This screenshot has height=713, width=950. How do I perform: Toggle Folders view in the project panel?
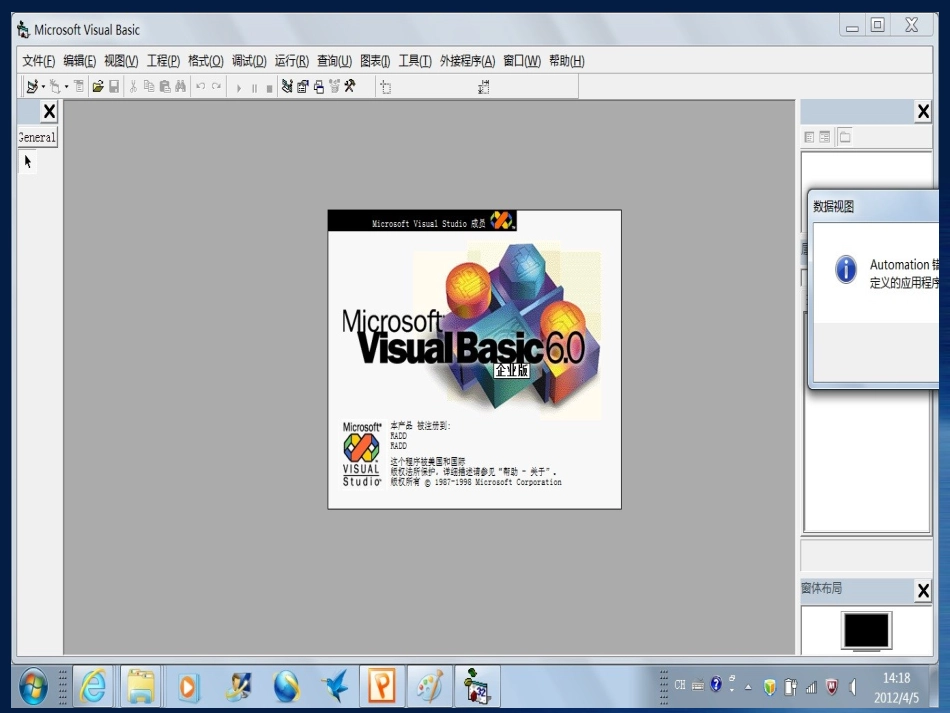(x=844, y=137)
